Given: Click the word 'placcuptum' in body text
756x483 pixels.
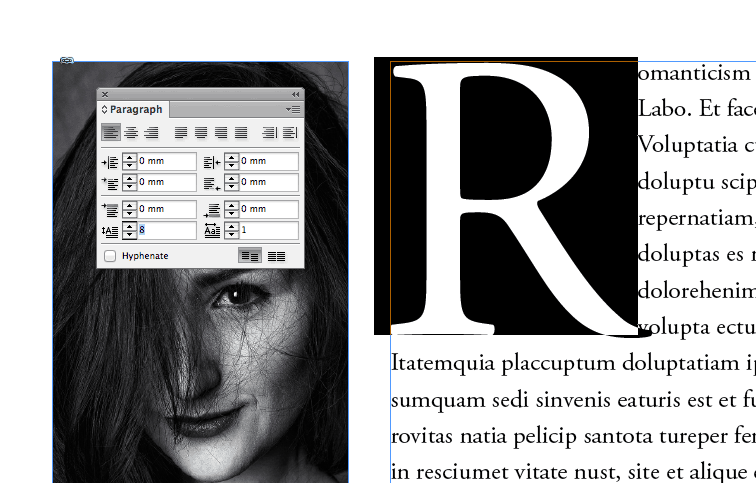Looking at the screenshot, I should coord(558,364).
